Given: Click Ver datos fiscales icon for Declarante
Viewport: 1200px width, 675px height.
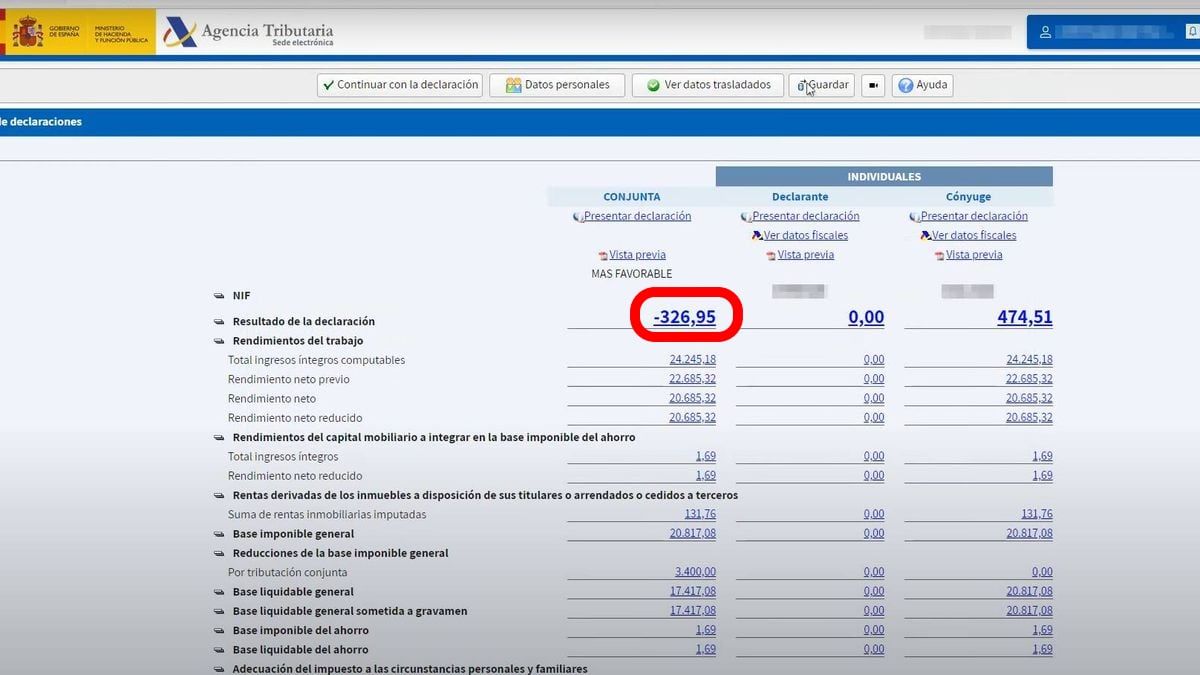Looking at the screenshot, I should click(757, 235).
